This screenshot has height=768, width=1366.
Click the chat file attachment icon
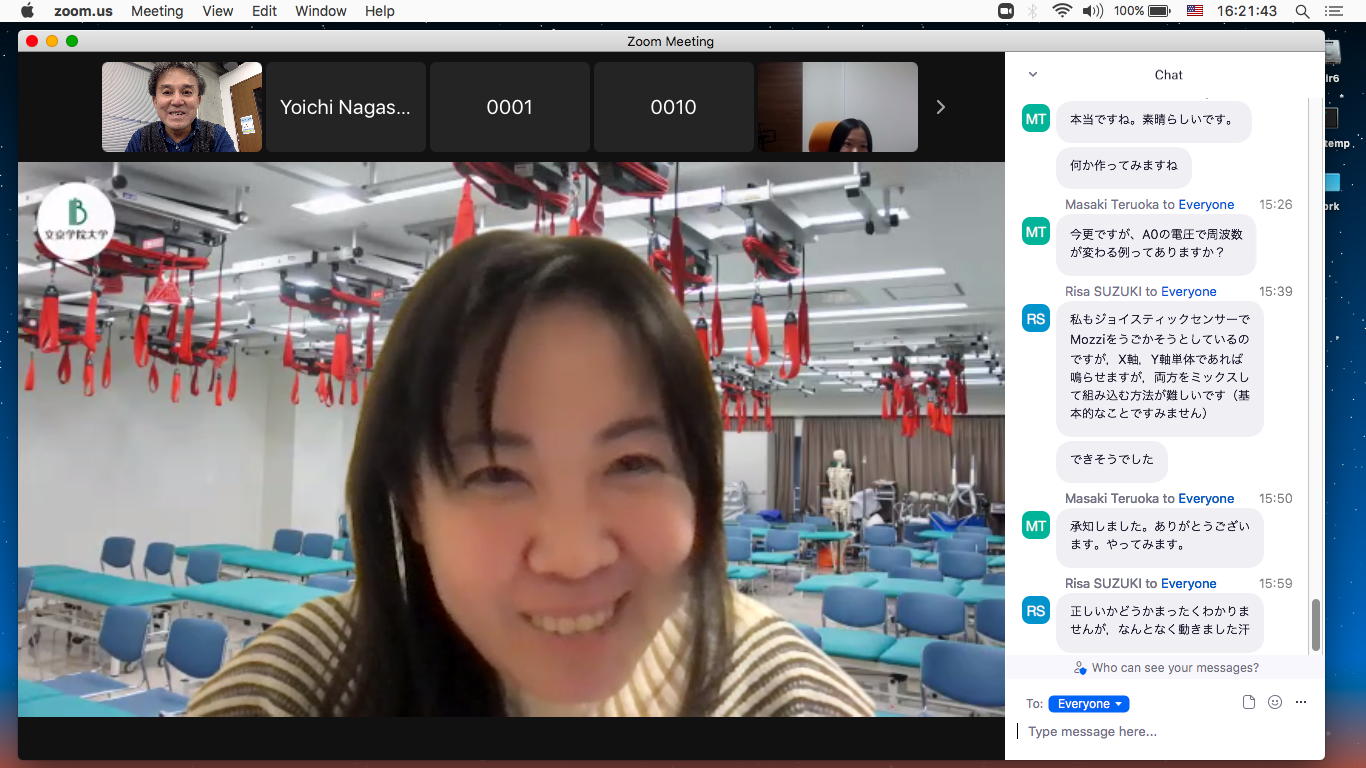(1249, 703)
